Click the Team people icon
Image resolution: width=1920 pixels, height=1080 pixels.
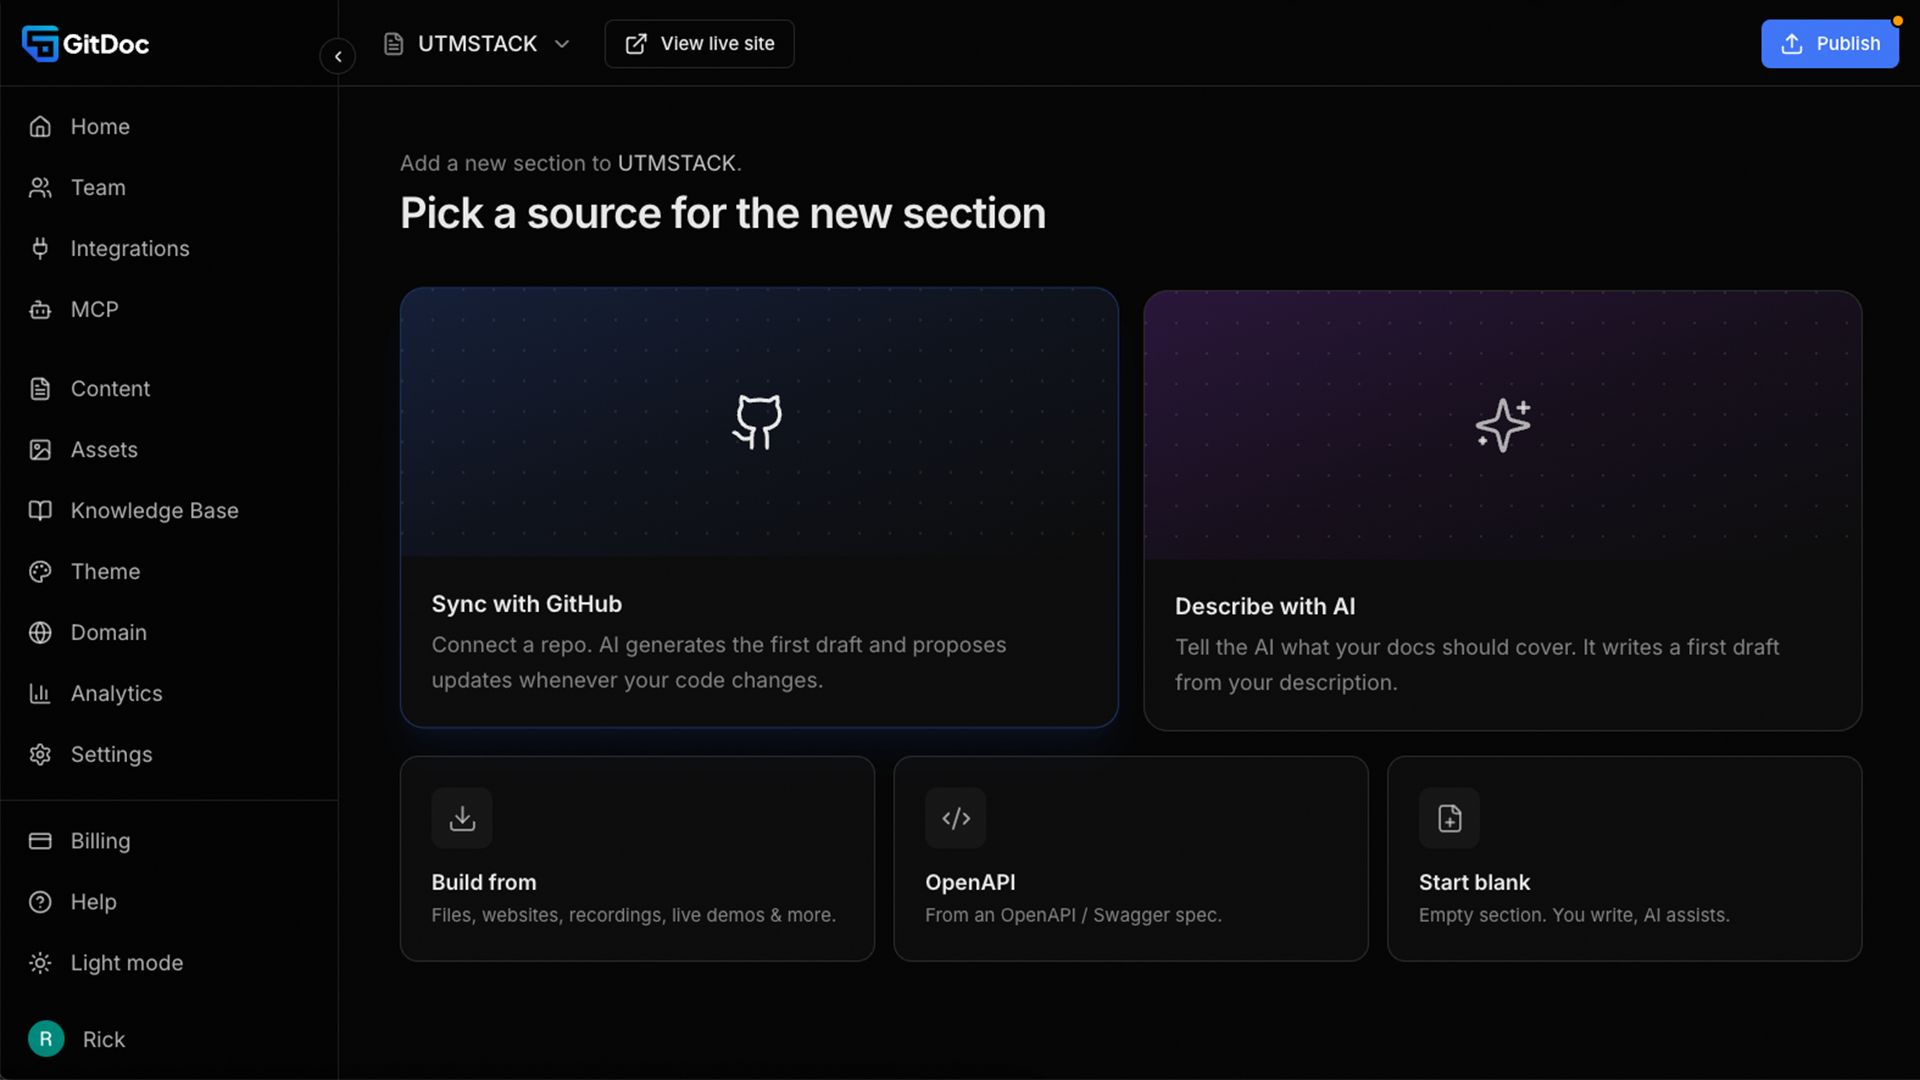(40, 188)
